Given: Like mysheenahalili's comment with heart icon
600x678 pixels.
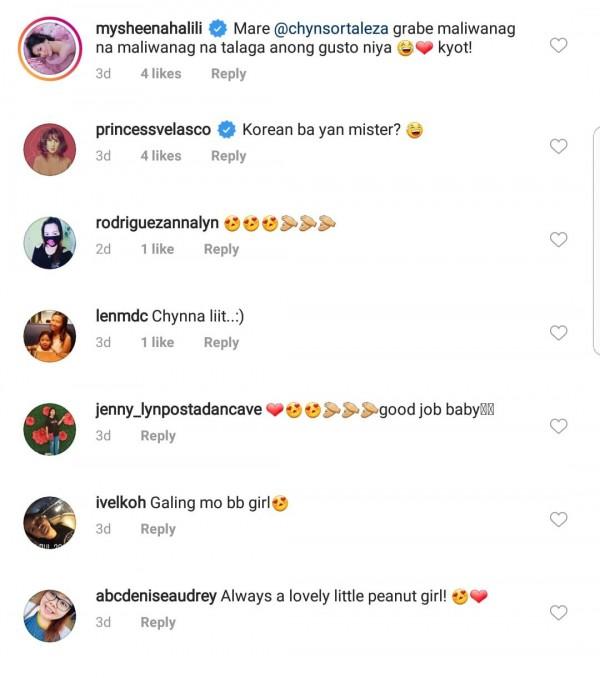Looking at the screenshot, I should pyautogui.click(x=559, y=45).
